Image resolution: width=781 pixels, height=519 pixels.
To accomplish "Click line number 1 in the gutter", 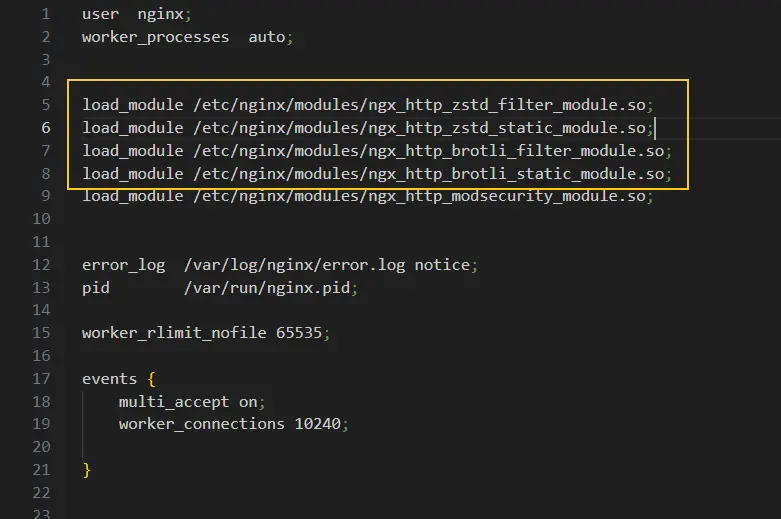I will [46, 15].
